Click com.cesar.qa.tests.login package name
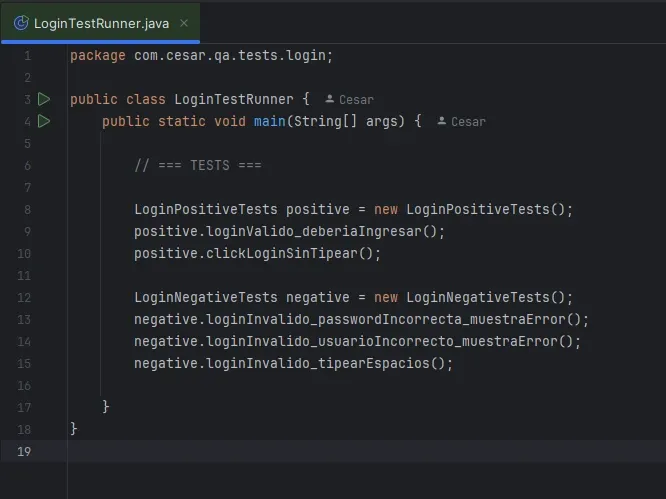Screen dimensions: 666x499 coord(230,56)
